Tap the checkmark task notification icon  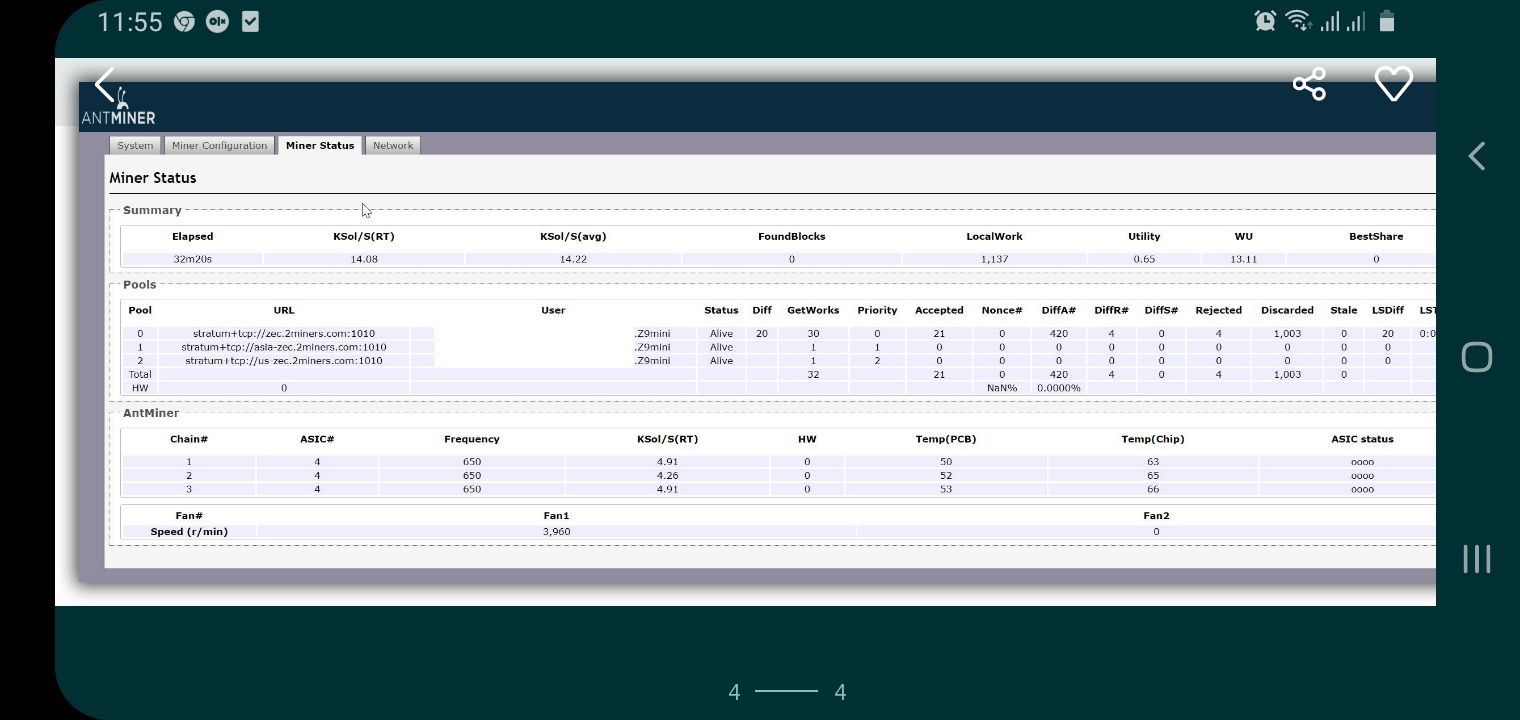250,22
